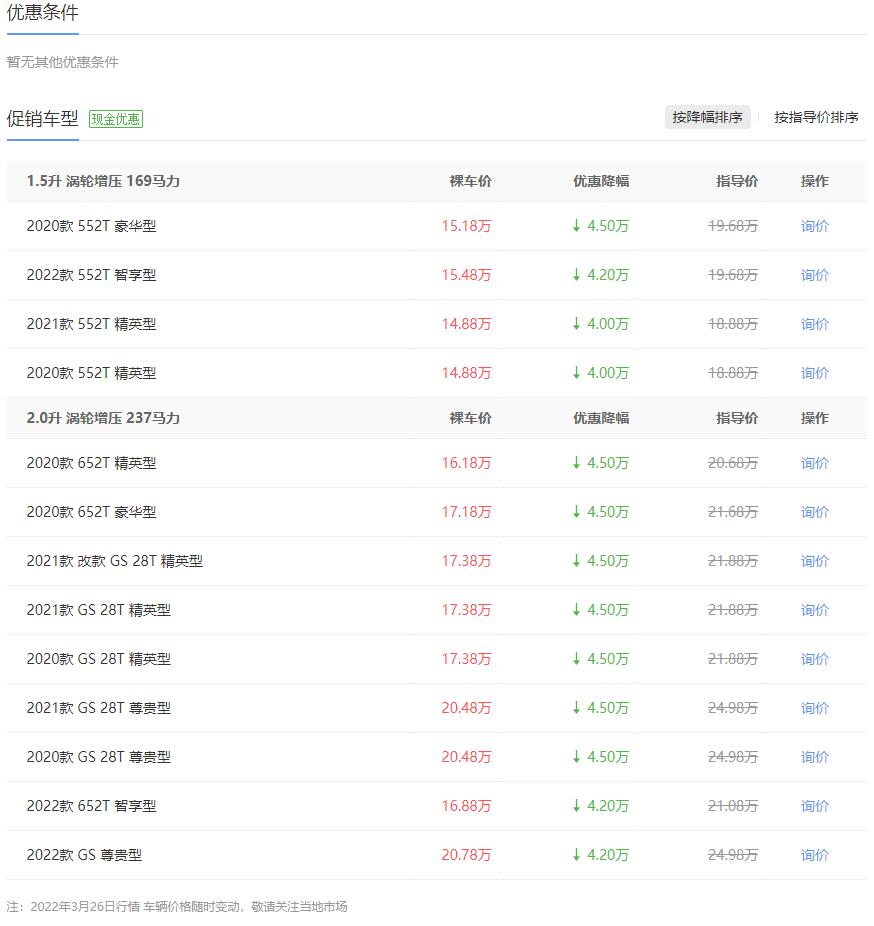
Task: Sort by 按指导价排序
Action: (816, 117)
